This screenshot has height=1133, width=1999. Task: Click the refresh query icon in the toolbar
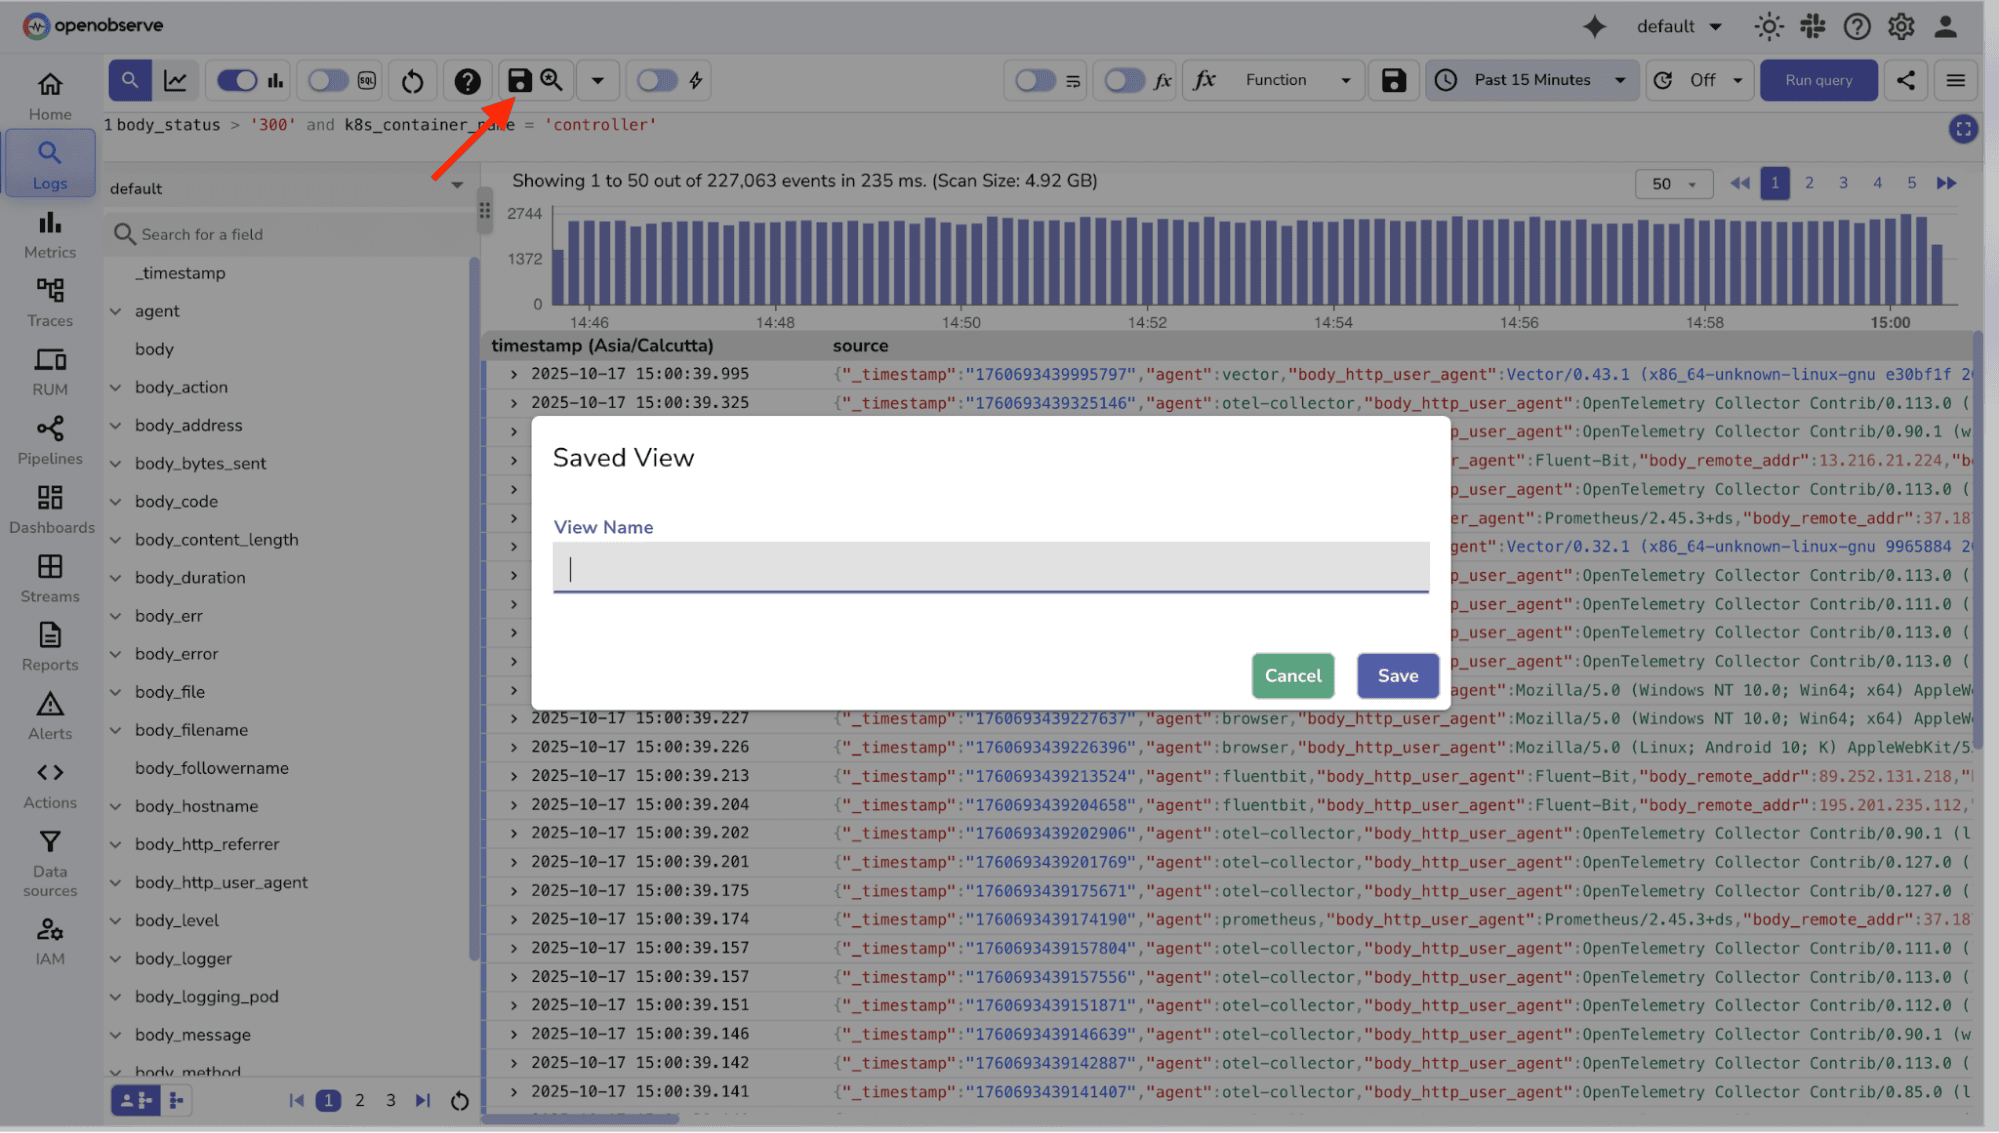tap(412, 80)
